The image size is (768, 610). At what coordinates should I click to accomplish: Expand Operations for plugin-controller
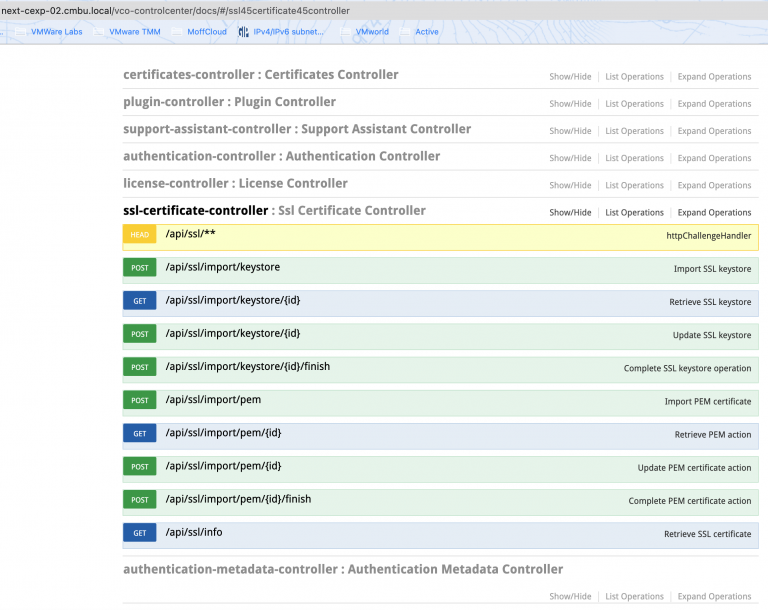coord(714,104)
